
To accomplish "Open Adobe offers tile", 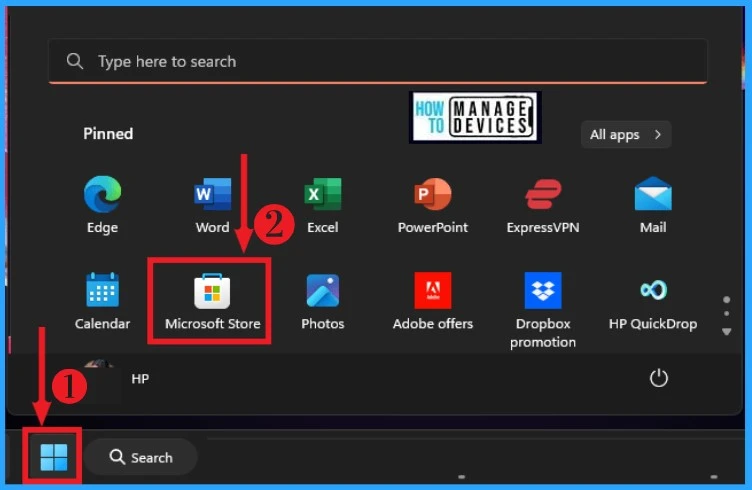I will pyautogui.click(x=433, y=301).
